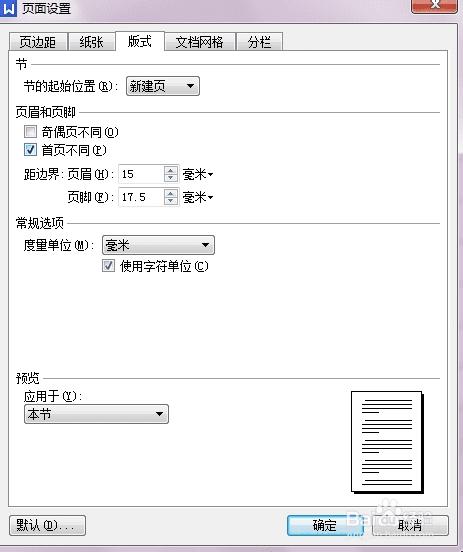Increase the 页脚 distance with up arrow
This screenshot has width=463, height=552.
point(171,193)
